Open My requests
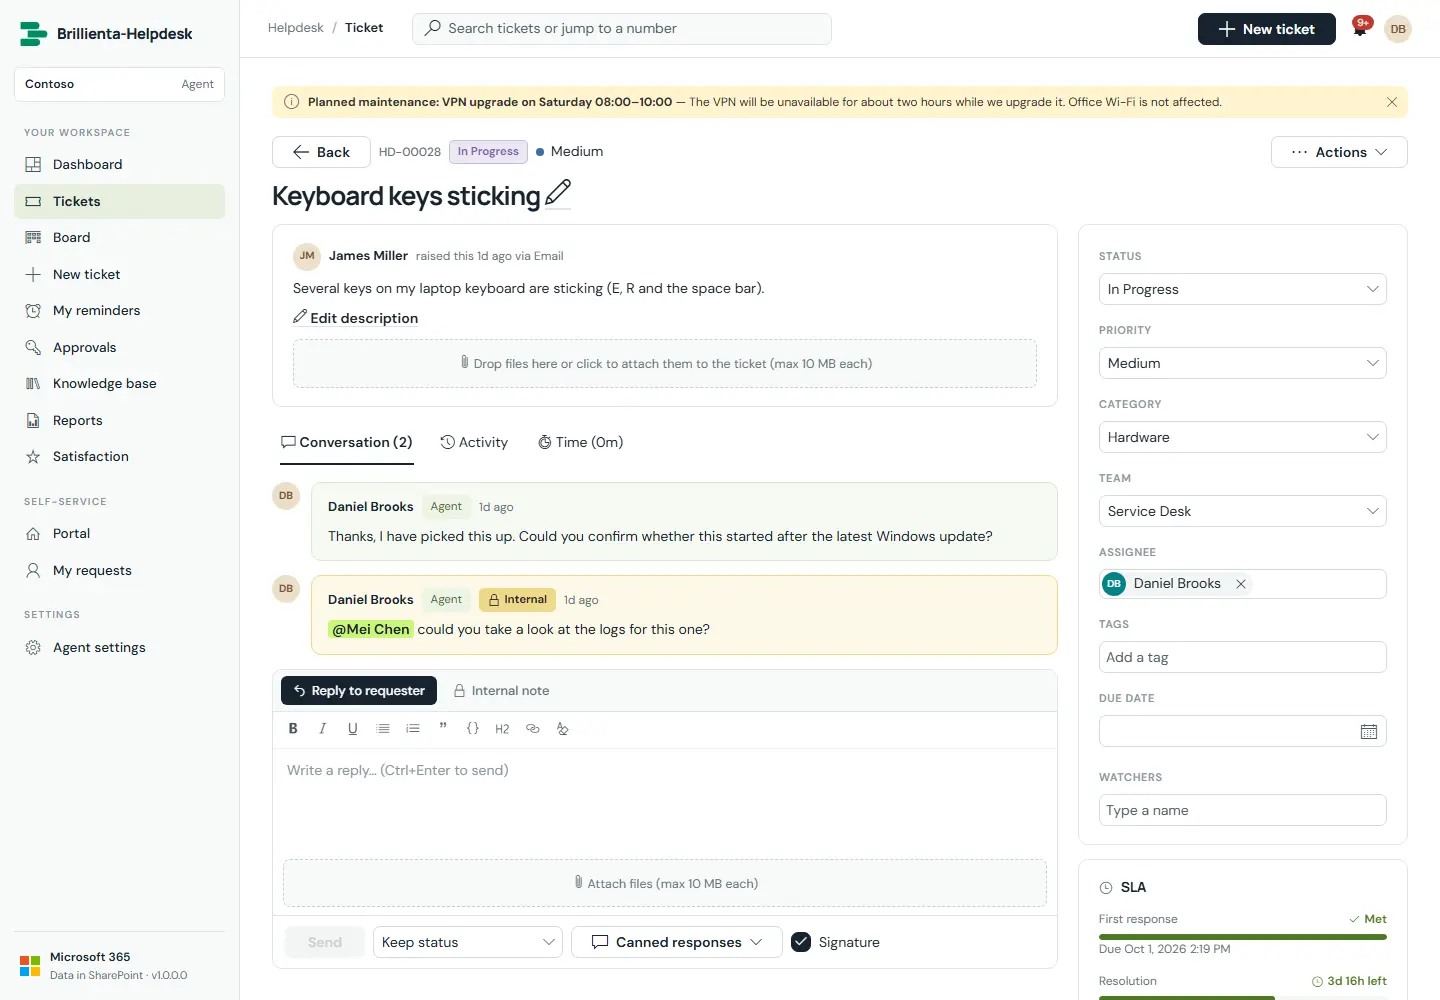 (x=119, y=570)
